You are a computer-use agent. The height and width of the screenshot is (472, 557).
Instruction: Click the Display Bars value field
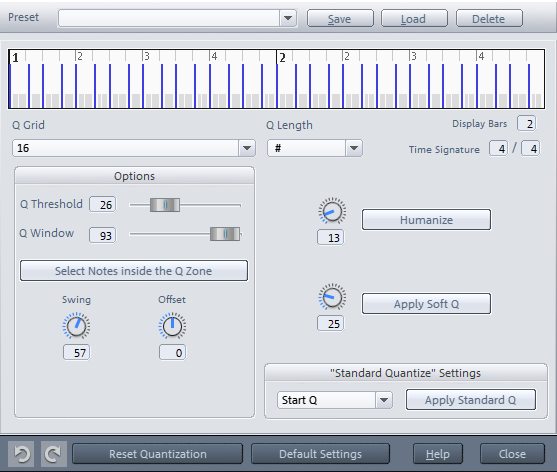[x=526, y=124]
